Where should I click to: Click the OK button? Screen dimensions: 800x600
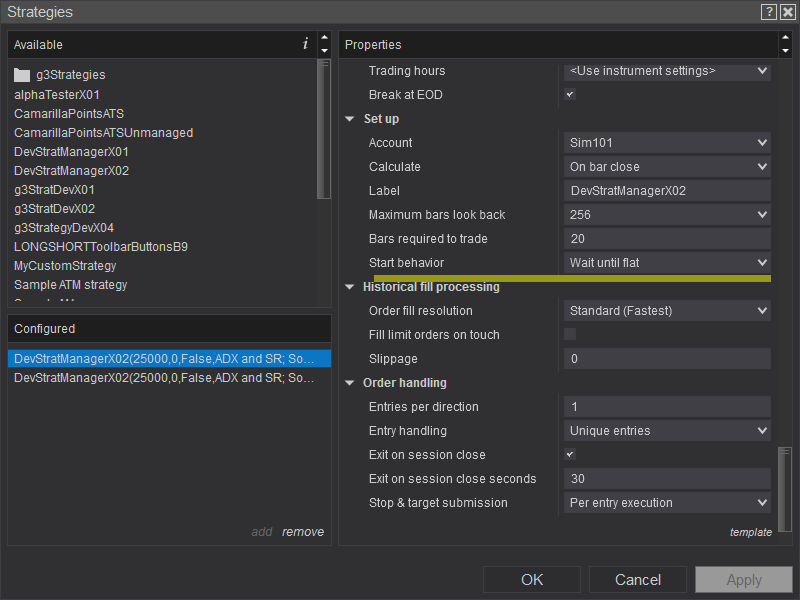pyautogui.click(x=532, y=580)
